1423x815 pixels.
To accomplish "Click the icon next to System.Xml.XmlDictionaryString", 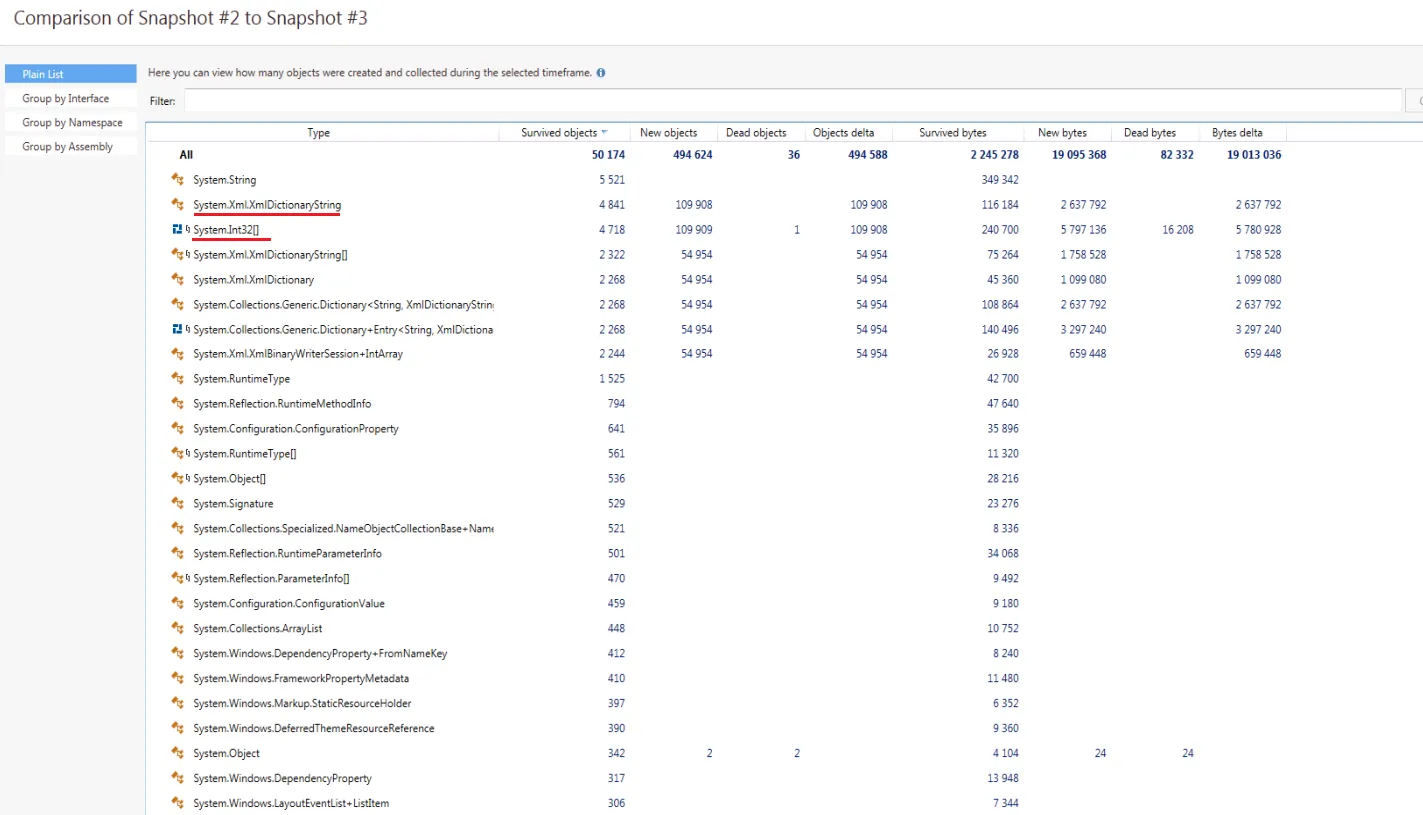I will tap(178, 205).
